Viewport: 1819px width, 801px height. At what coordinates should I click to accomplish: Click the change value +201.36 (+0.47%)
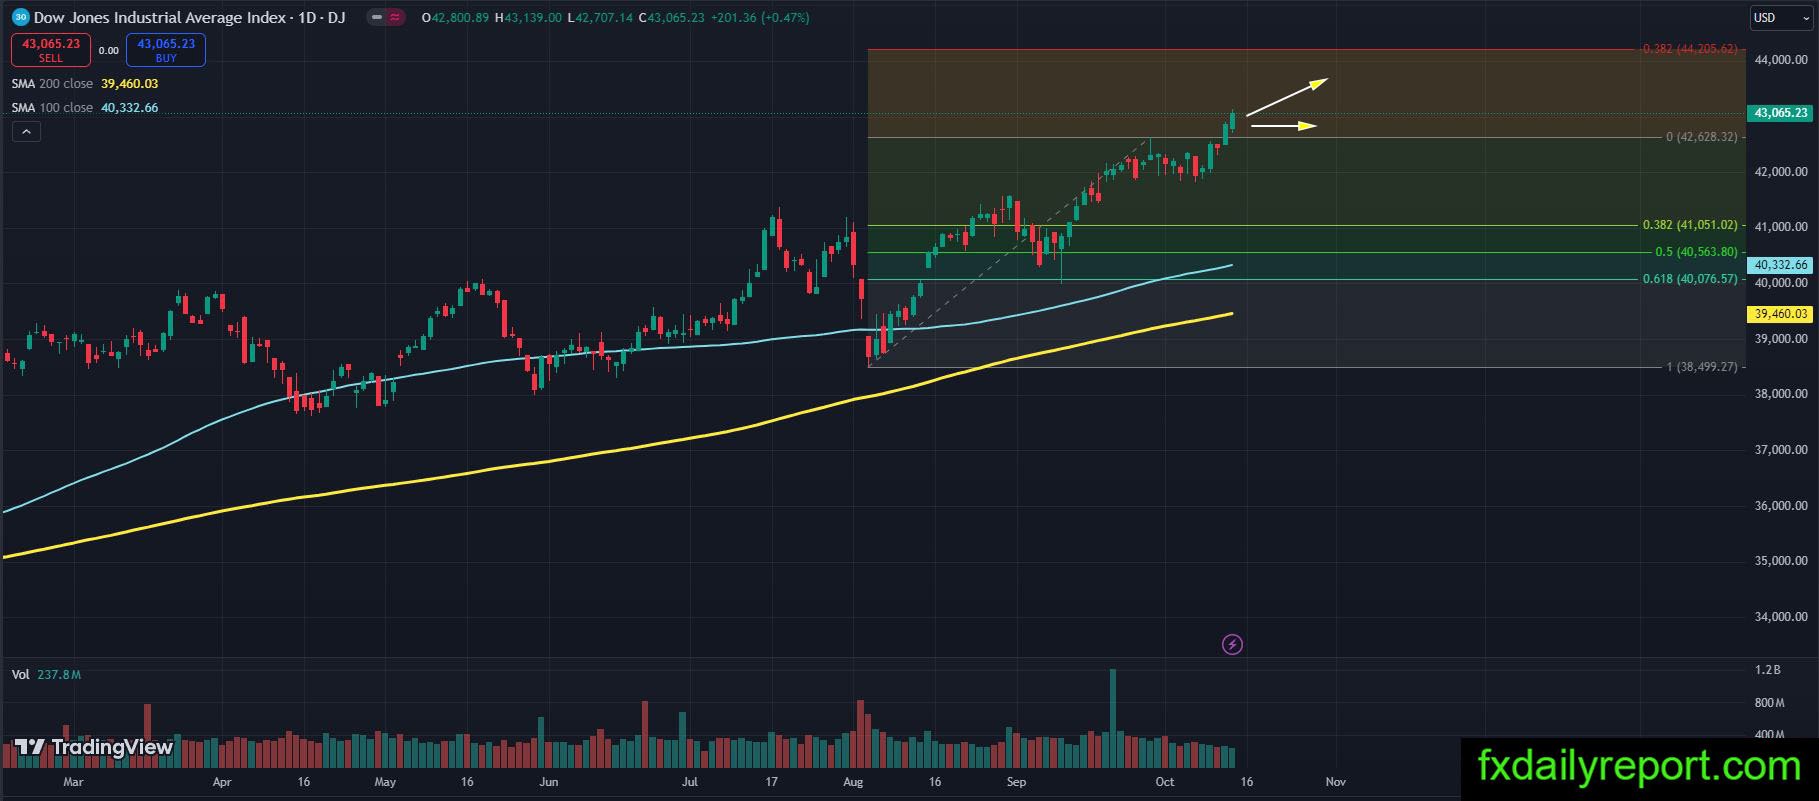coord(760,18)
